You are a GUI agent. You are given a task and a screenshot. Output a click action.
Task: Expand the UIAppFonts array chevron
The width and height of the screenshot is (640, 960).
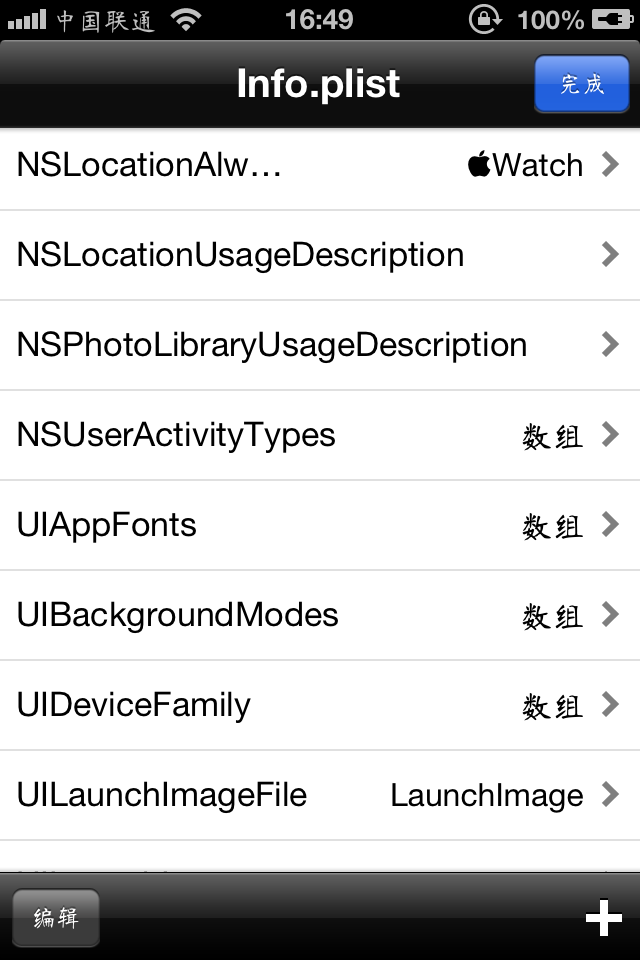[x=610, y=525]
